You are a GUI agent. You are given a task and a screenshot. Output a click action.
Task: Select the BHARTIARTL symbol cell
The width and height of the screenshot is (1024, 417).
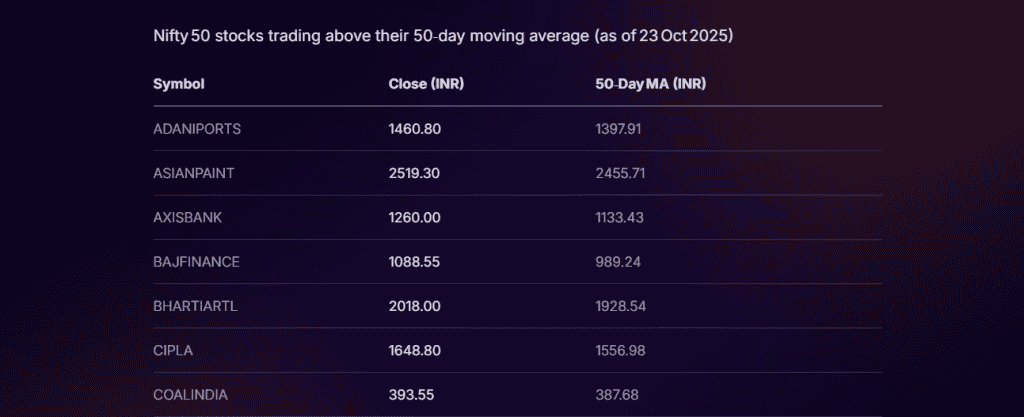[196, 306]
